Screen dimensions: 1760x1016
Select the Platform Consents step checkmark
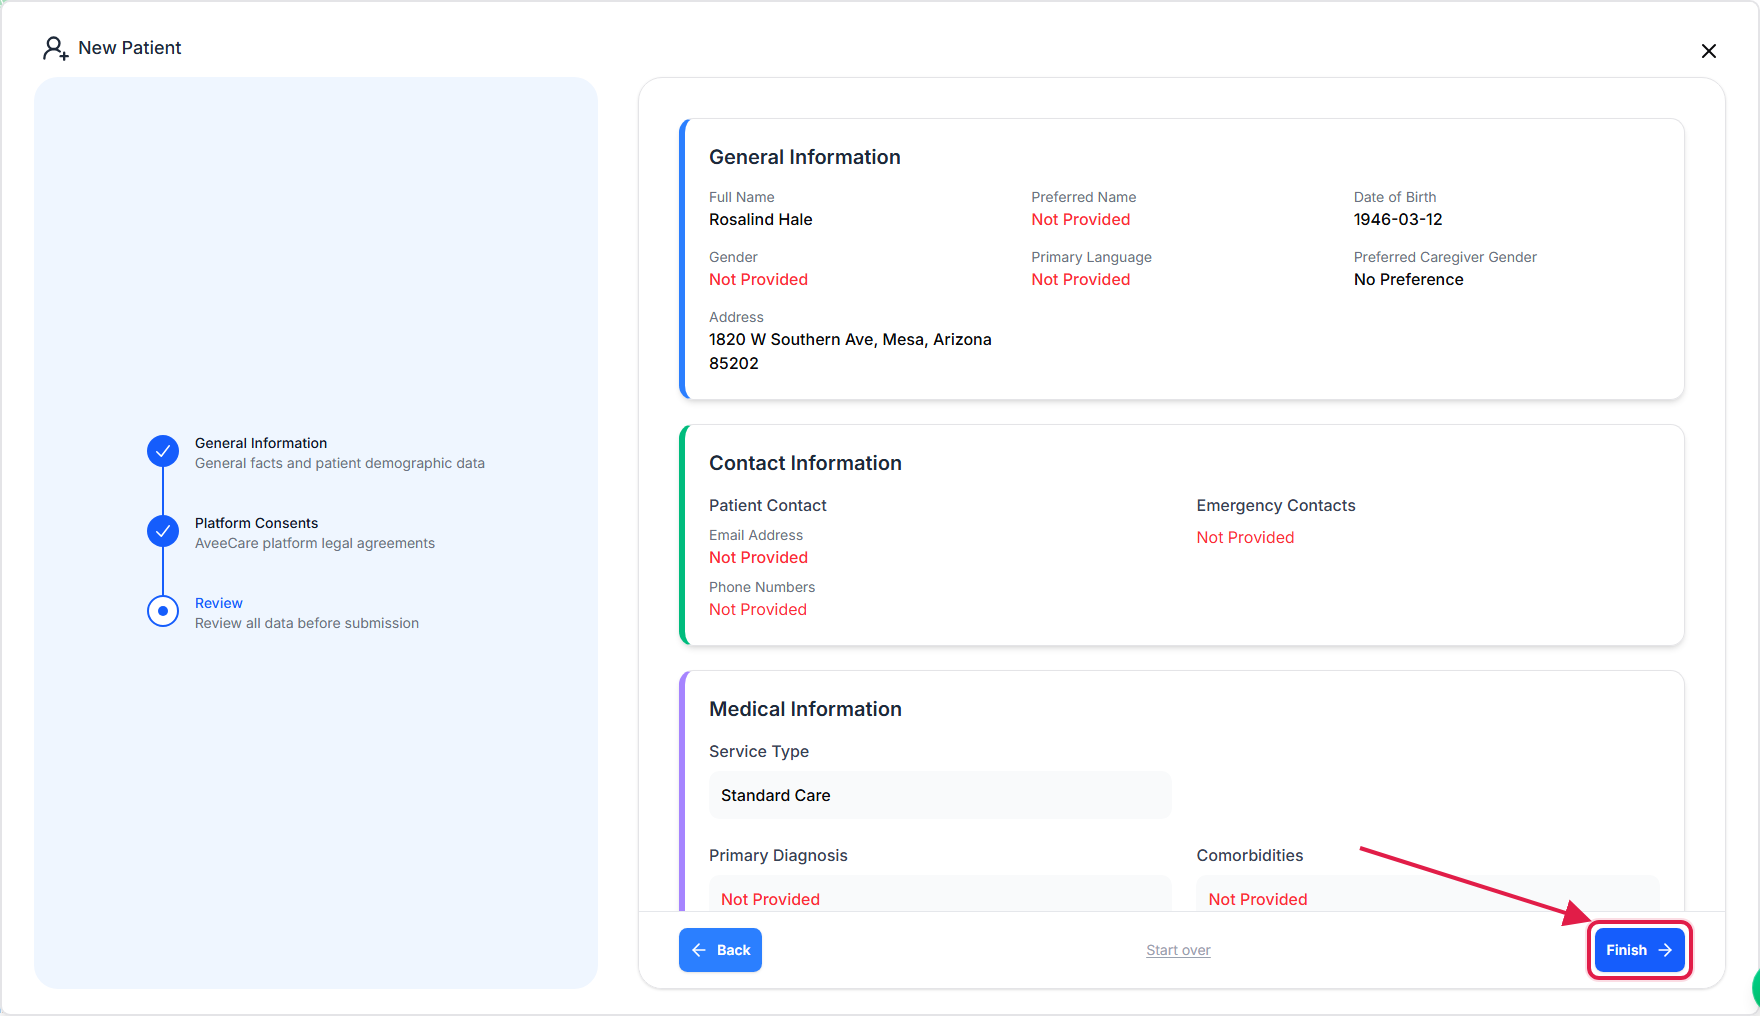pos(163,531)
